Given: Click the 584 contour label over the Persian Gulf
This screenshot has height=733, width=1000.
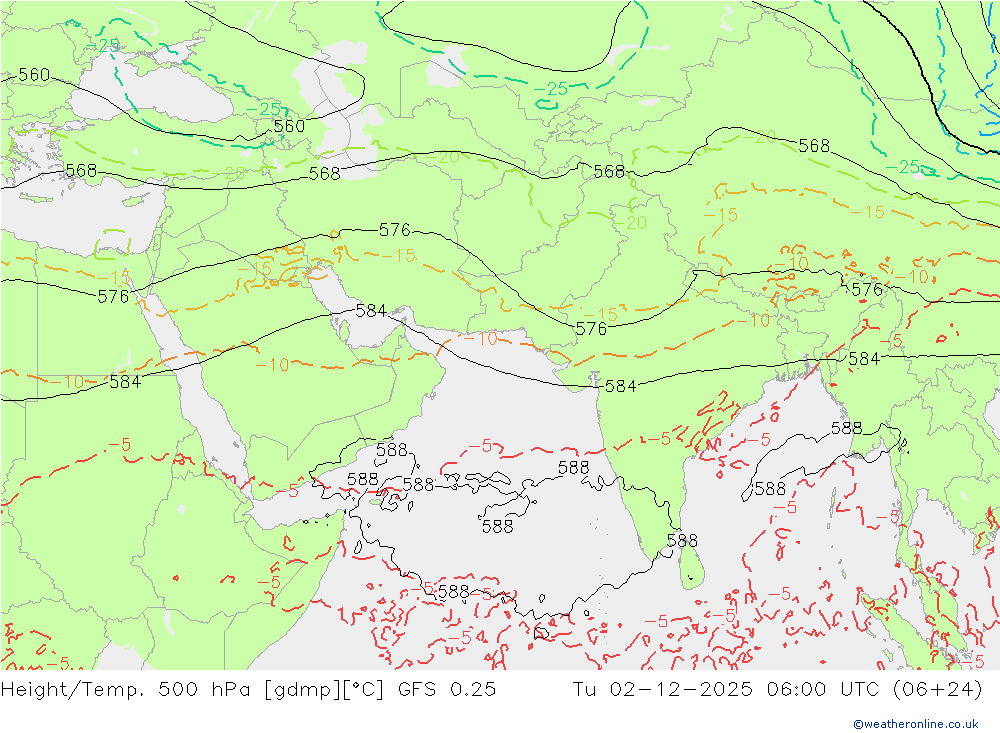Looking at the screenshot, I should 371,311.
